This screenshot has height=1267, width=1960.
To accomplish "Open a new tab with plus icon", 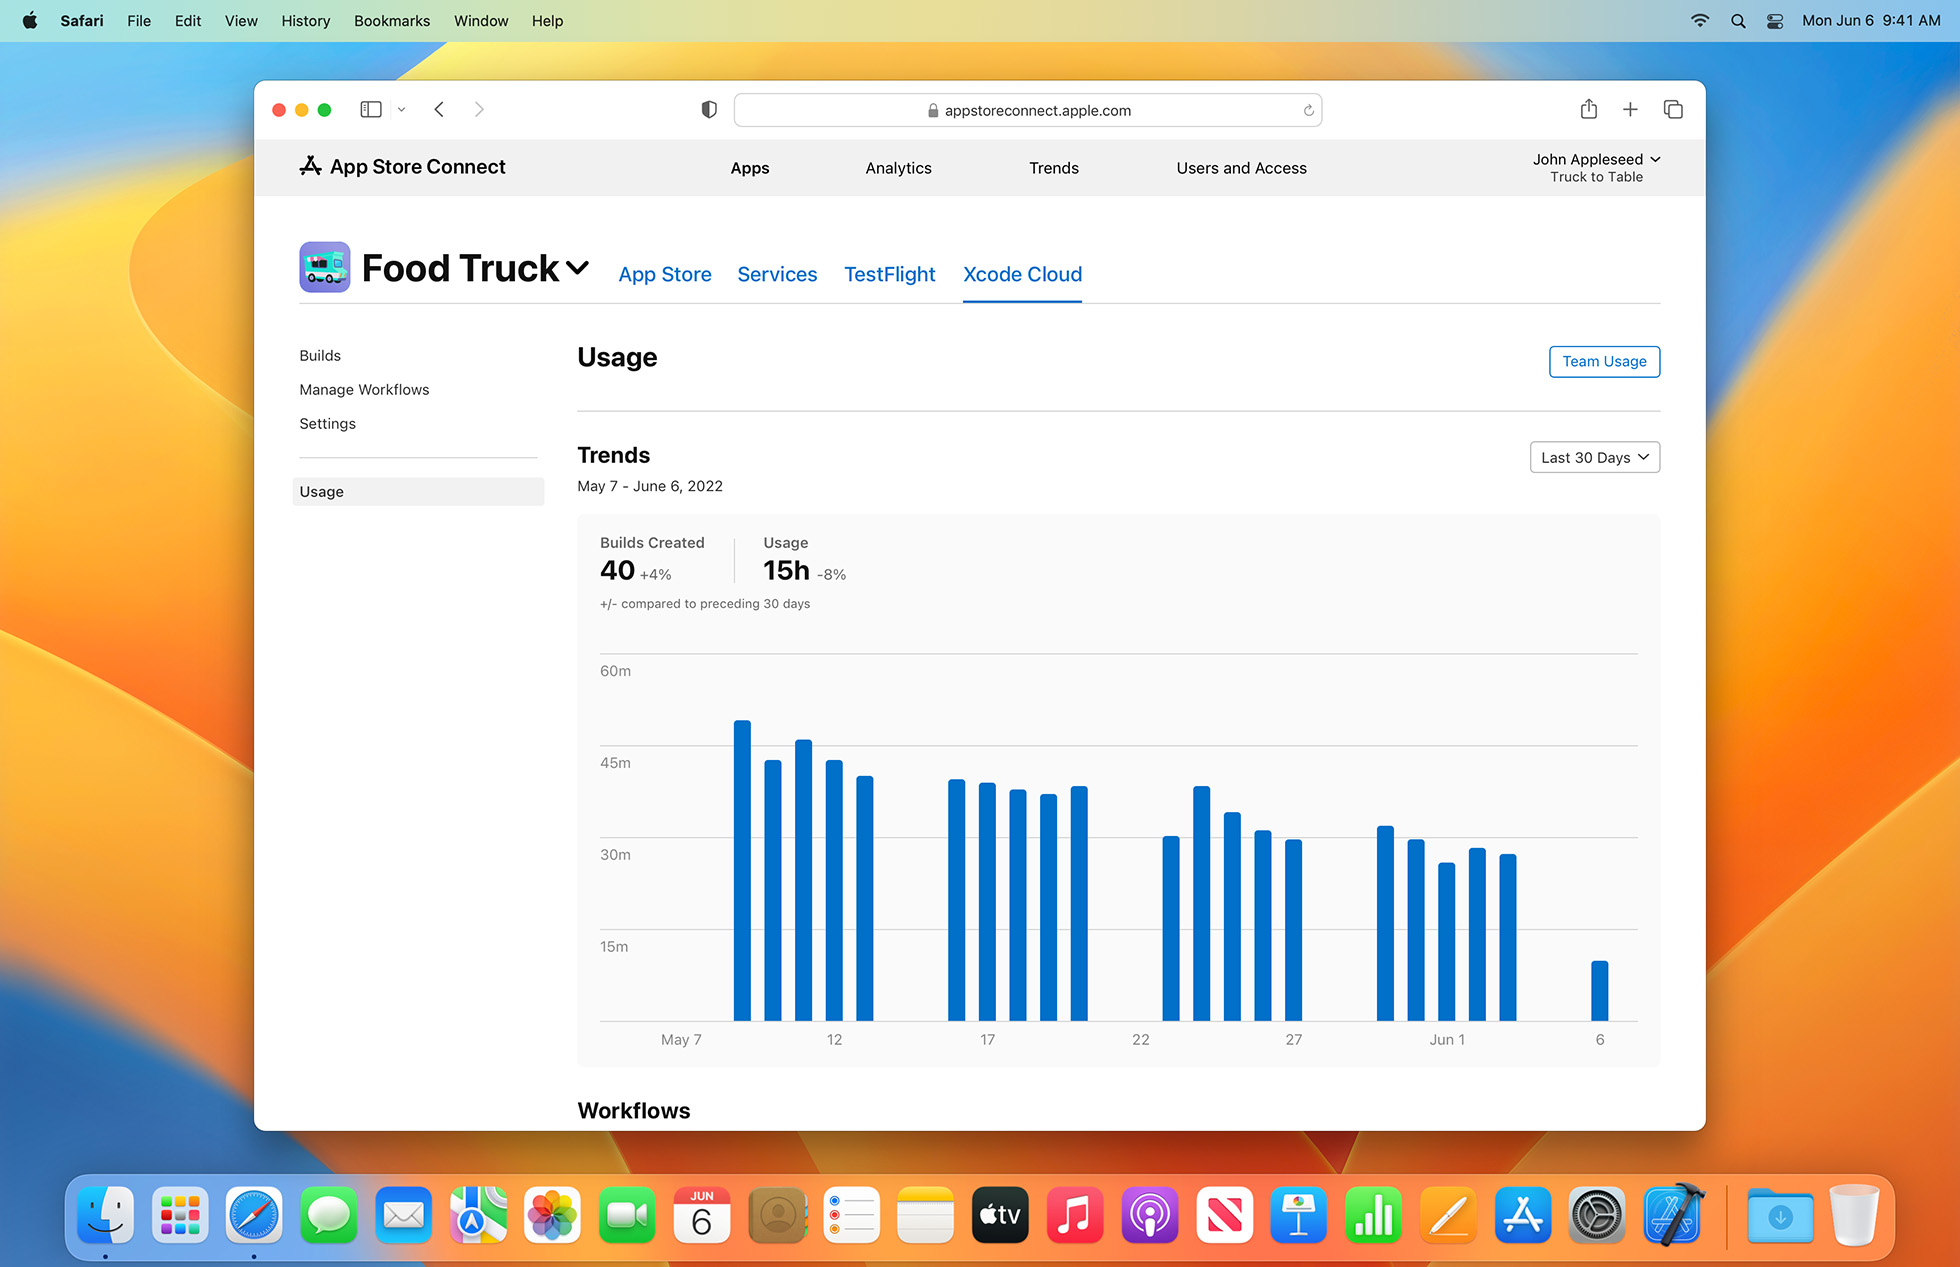I will click(1630, 110).
